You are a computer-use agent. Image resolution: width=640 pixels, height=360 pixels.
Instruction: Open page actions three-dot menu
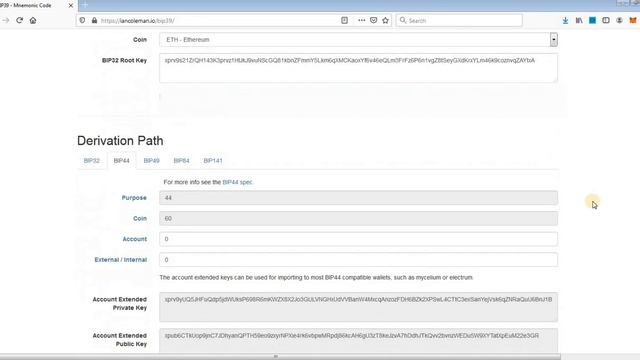tap(362, 20)
